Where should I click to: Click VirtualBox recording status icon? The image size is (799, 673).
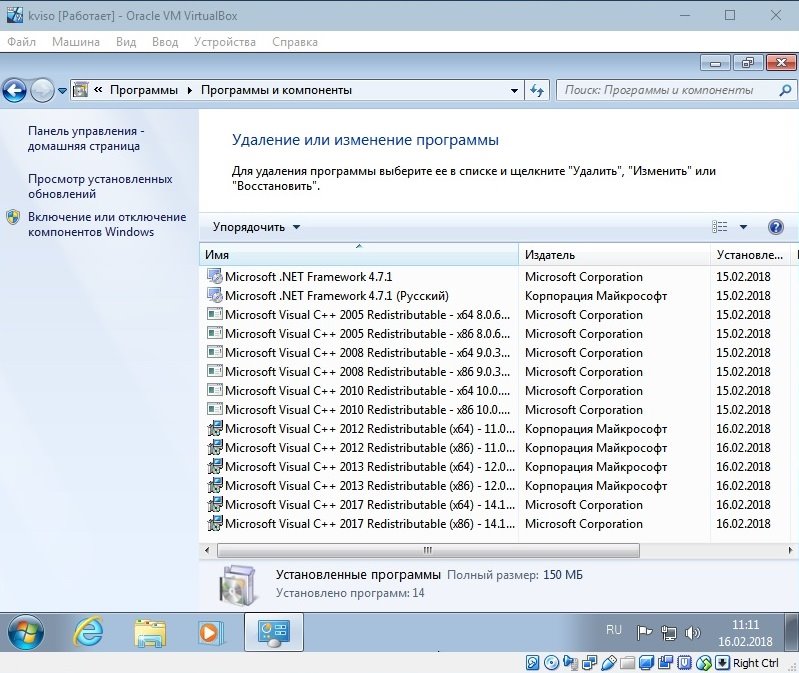click(665, 662)
